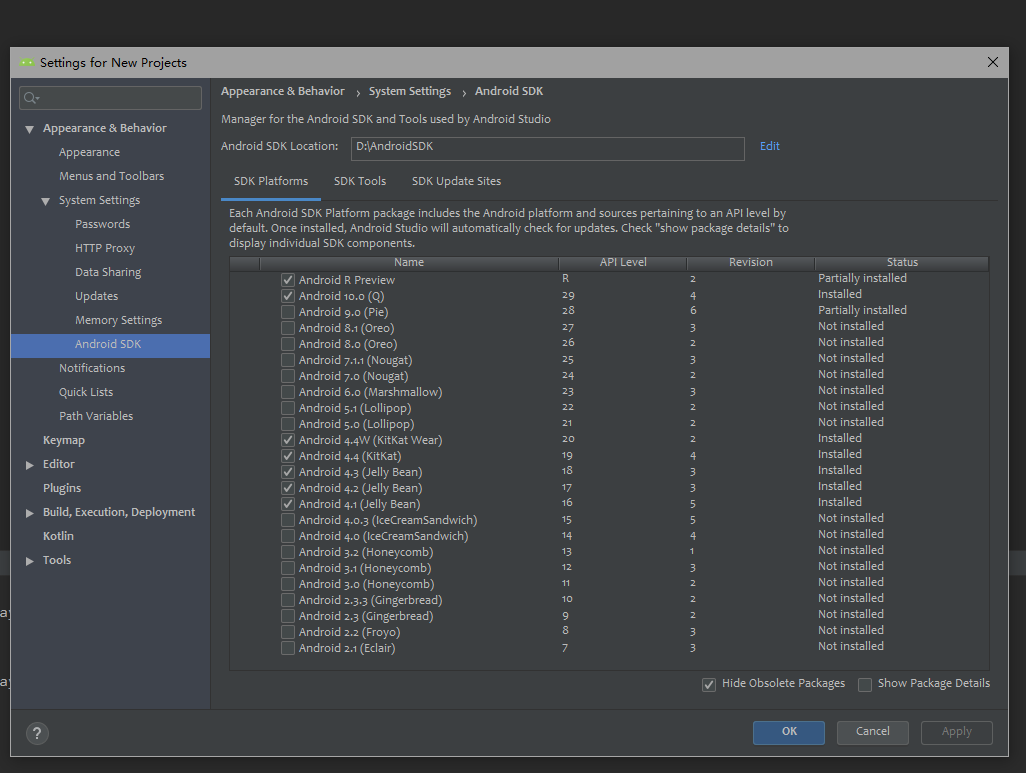The height and width of the screenshot is (773, 1026).
Task: Open Data Sharing settings
Action: click(108, 272)
